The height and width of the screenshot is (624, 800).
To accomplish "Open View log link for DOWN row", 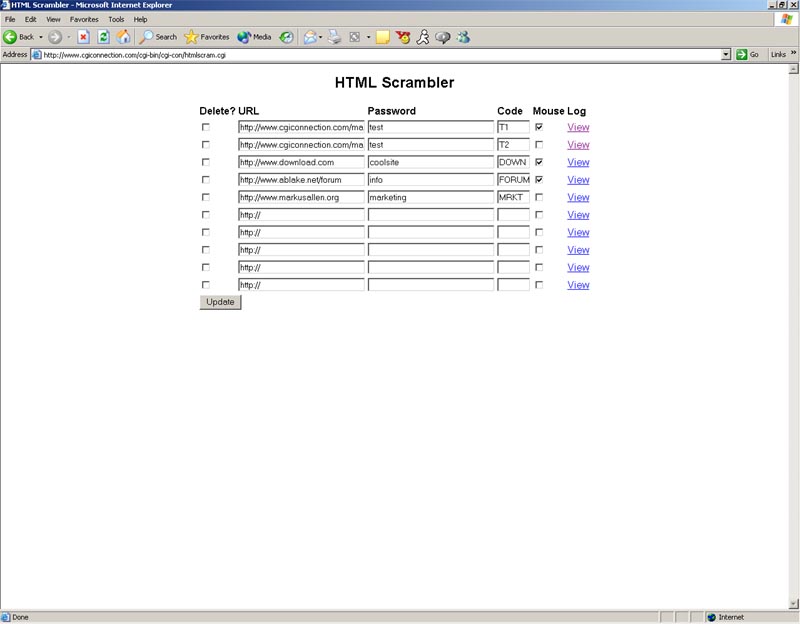I will click(x=578, y=162).
